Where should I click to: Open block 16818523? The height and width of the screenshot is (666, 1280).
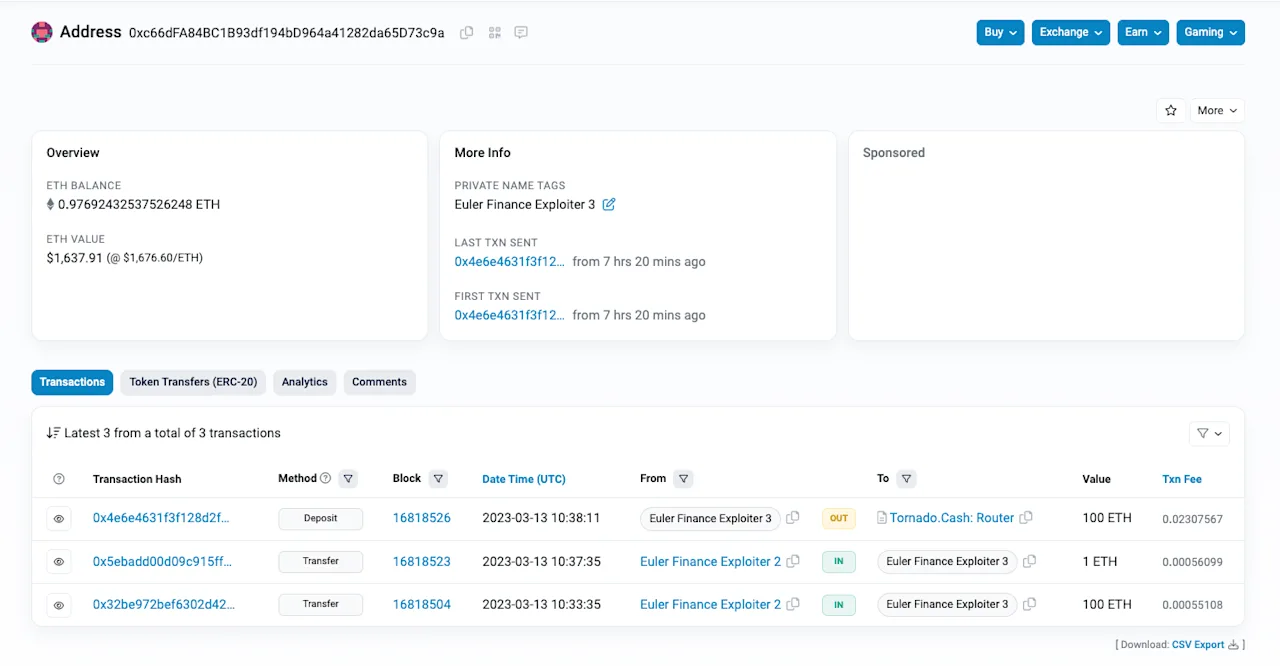point(422,561)
